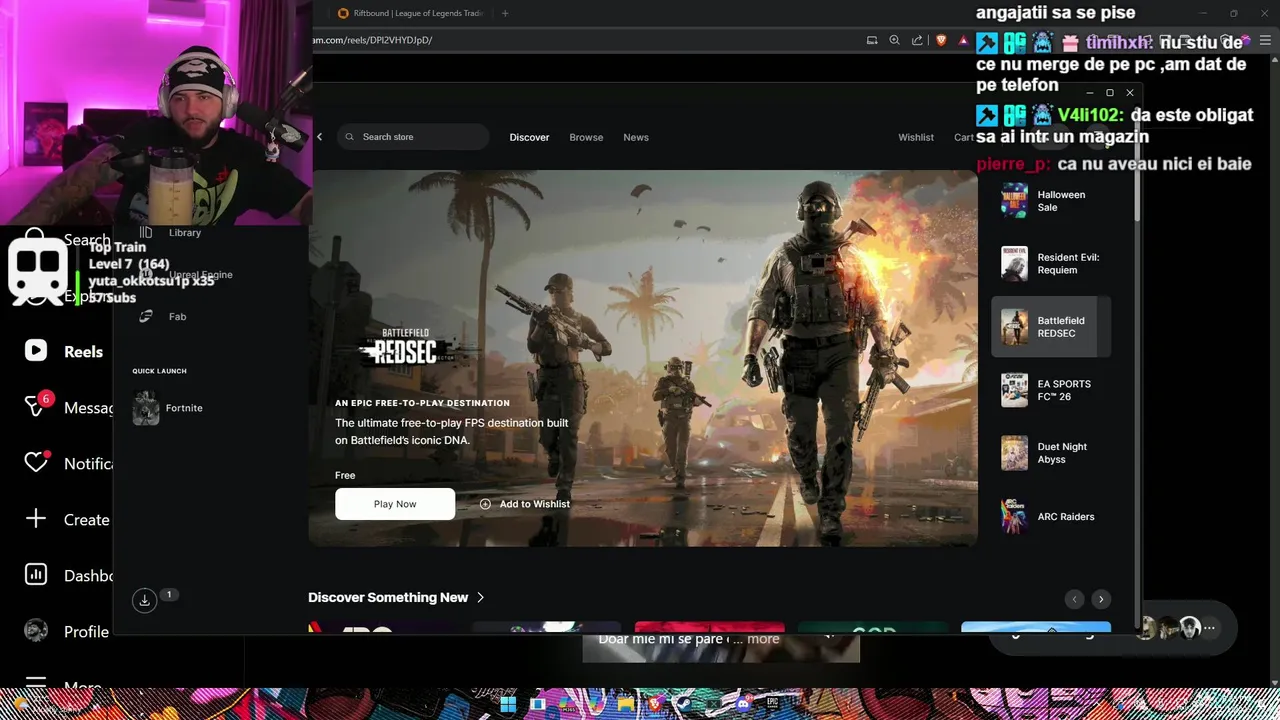1280x720 pixels.
Task: Click the Create plus icon in Instagram
Action: click(x=36, y=519)
